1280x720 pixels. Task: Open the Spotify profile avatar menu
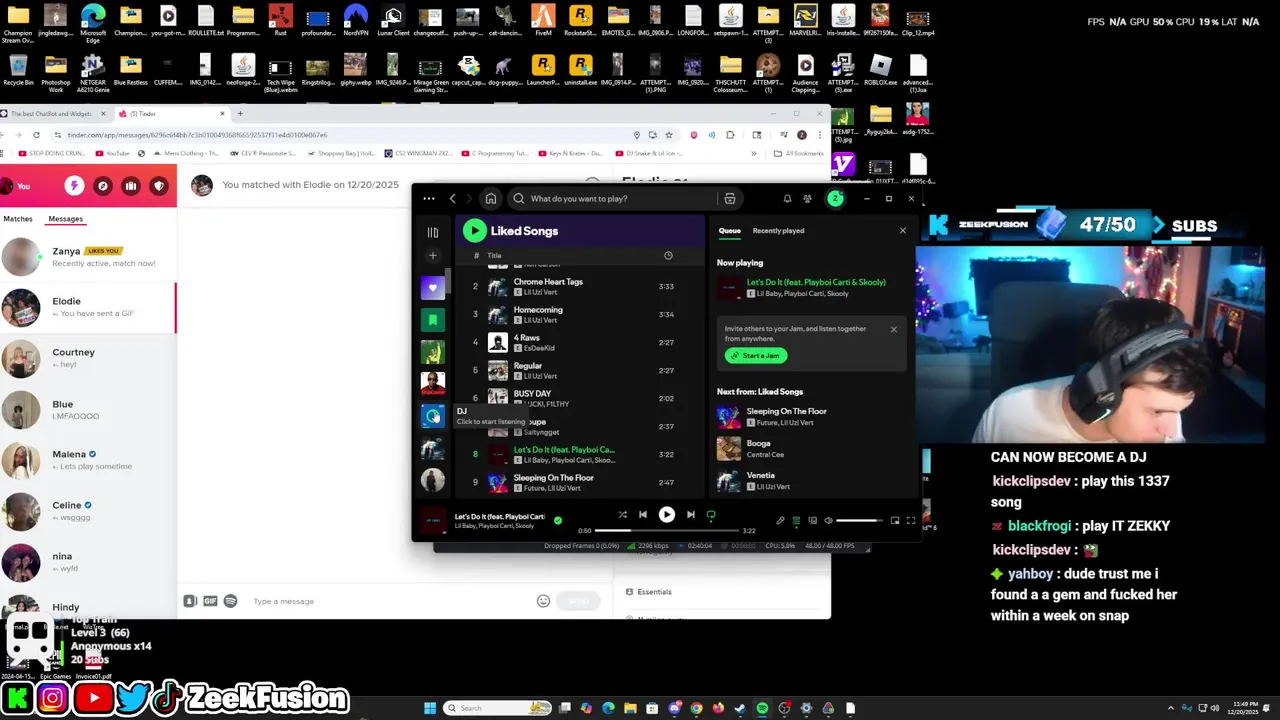[x=835, y=199]
